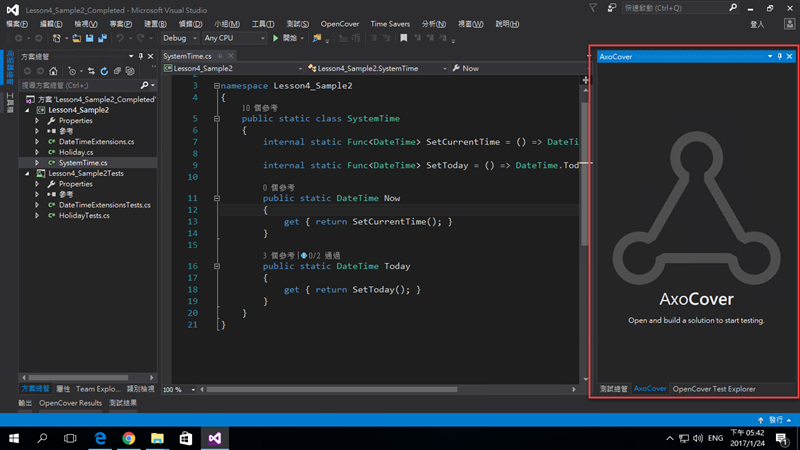Collapse the Lesson4_Sample2Tests project node

(x=28, y=173)
